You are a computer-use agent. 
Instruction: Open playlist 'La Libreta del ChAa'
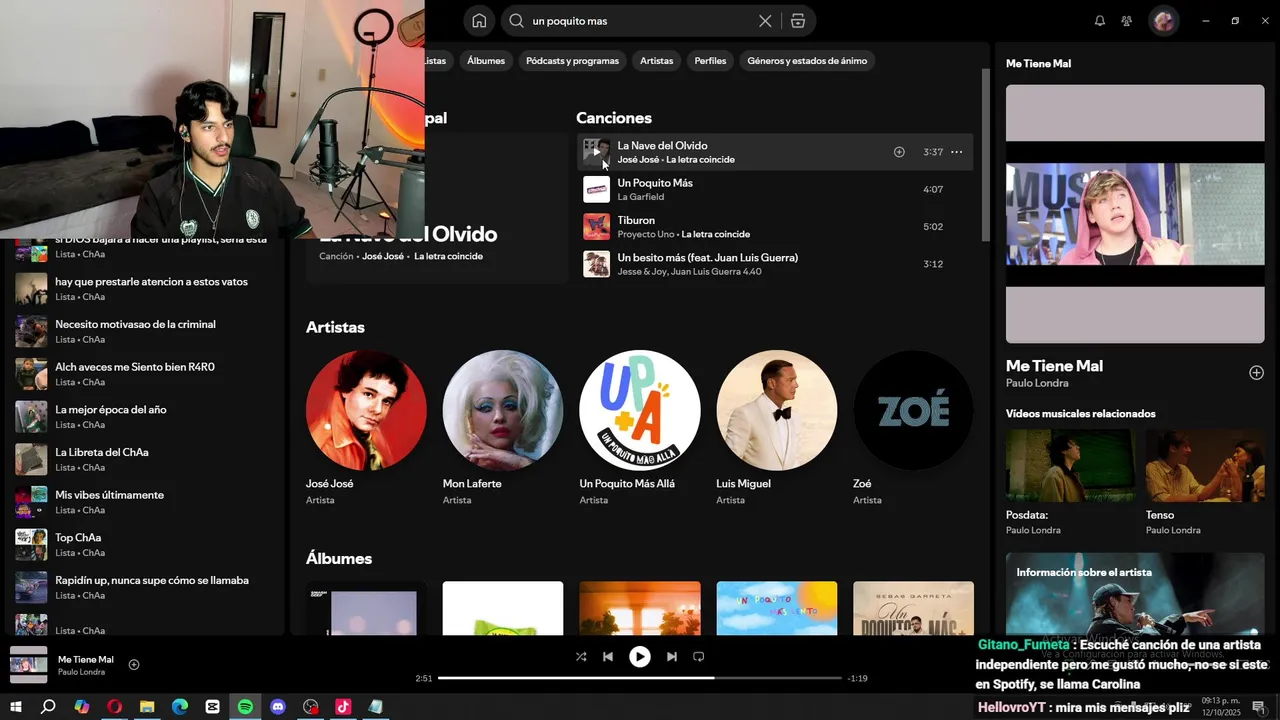click(x=145, y=459)
